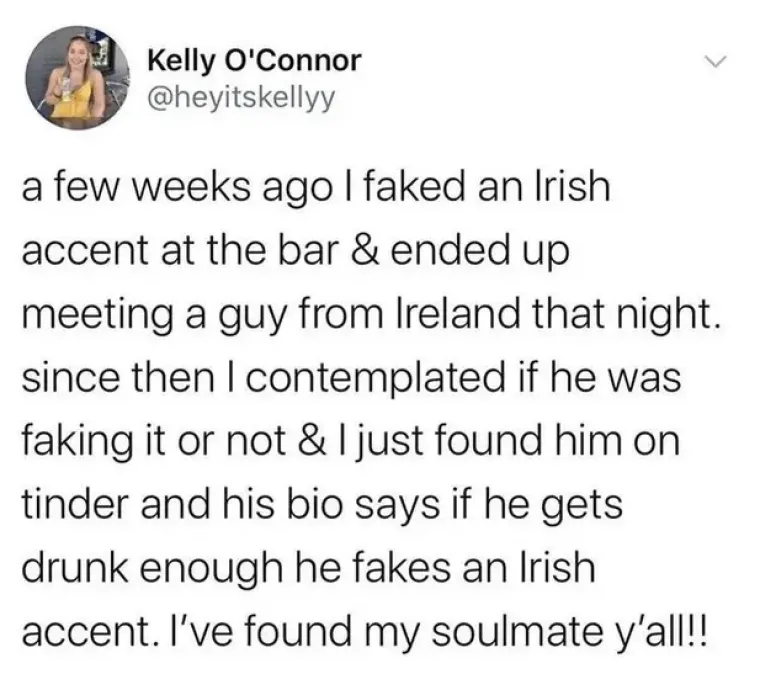Click the line 'drunk enough he fakes an Irish'
Image resolution: width=760 pixels, height=674 pixels.
coord(308,569)
